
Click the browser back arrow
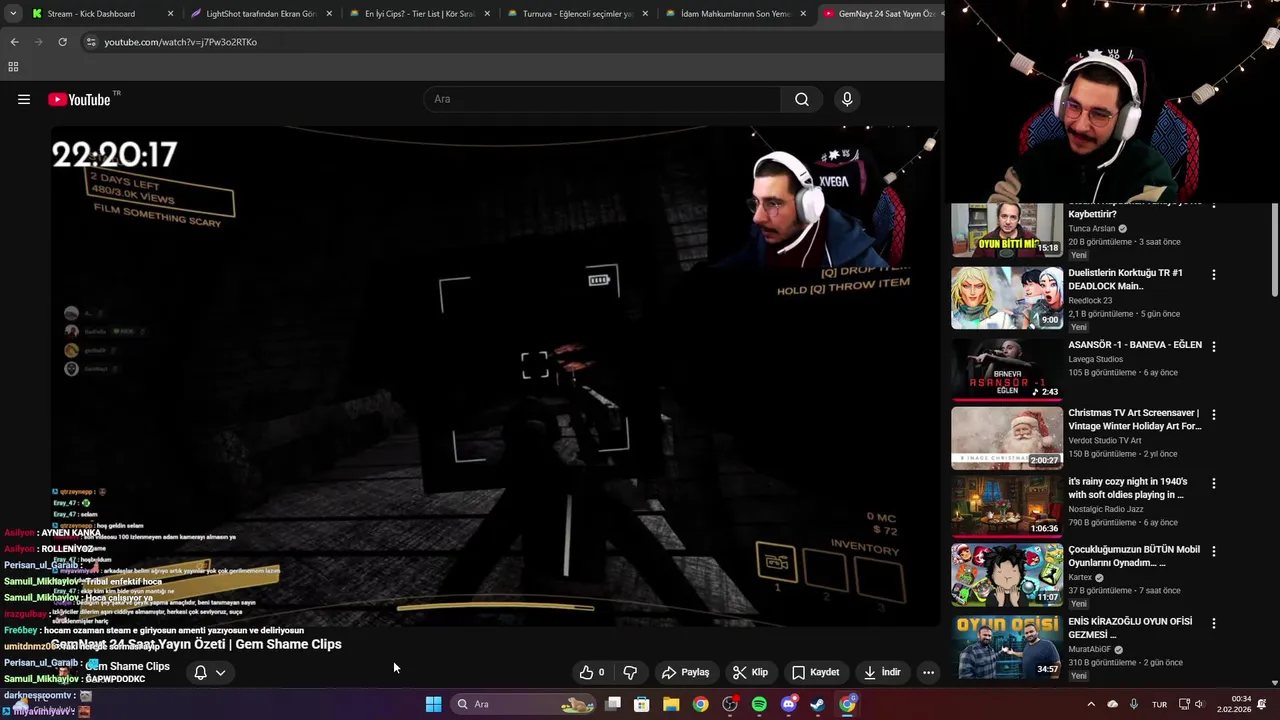pyautogui.click(x=14, y=42)
